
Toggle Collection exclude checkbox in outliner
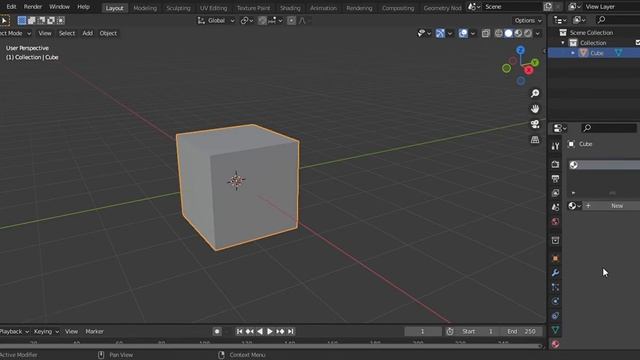[638, 42]
